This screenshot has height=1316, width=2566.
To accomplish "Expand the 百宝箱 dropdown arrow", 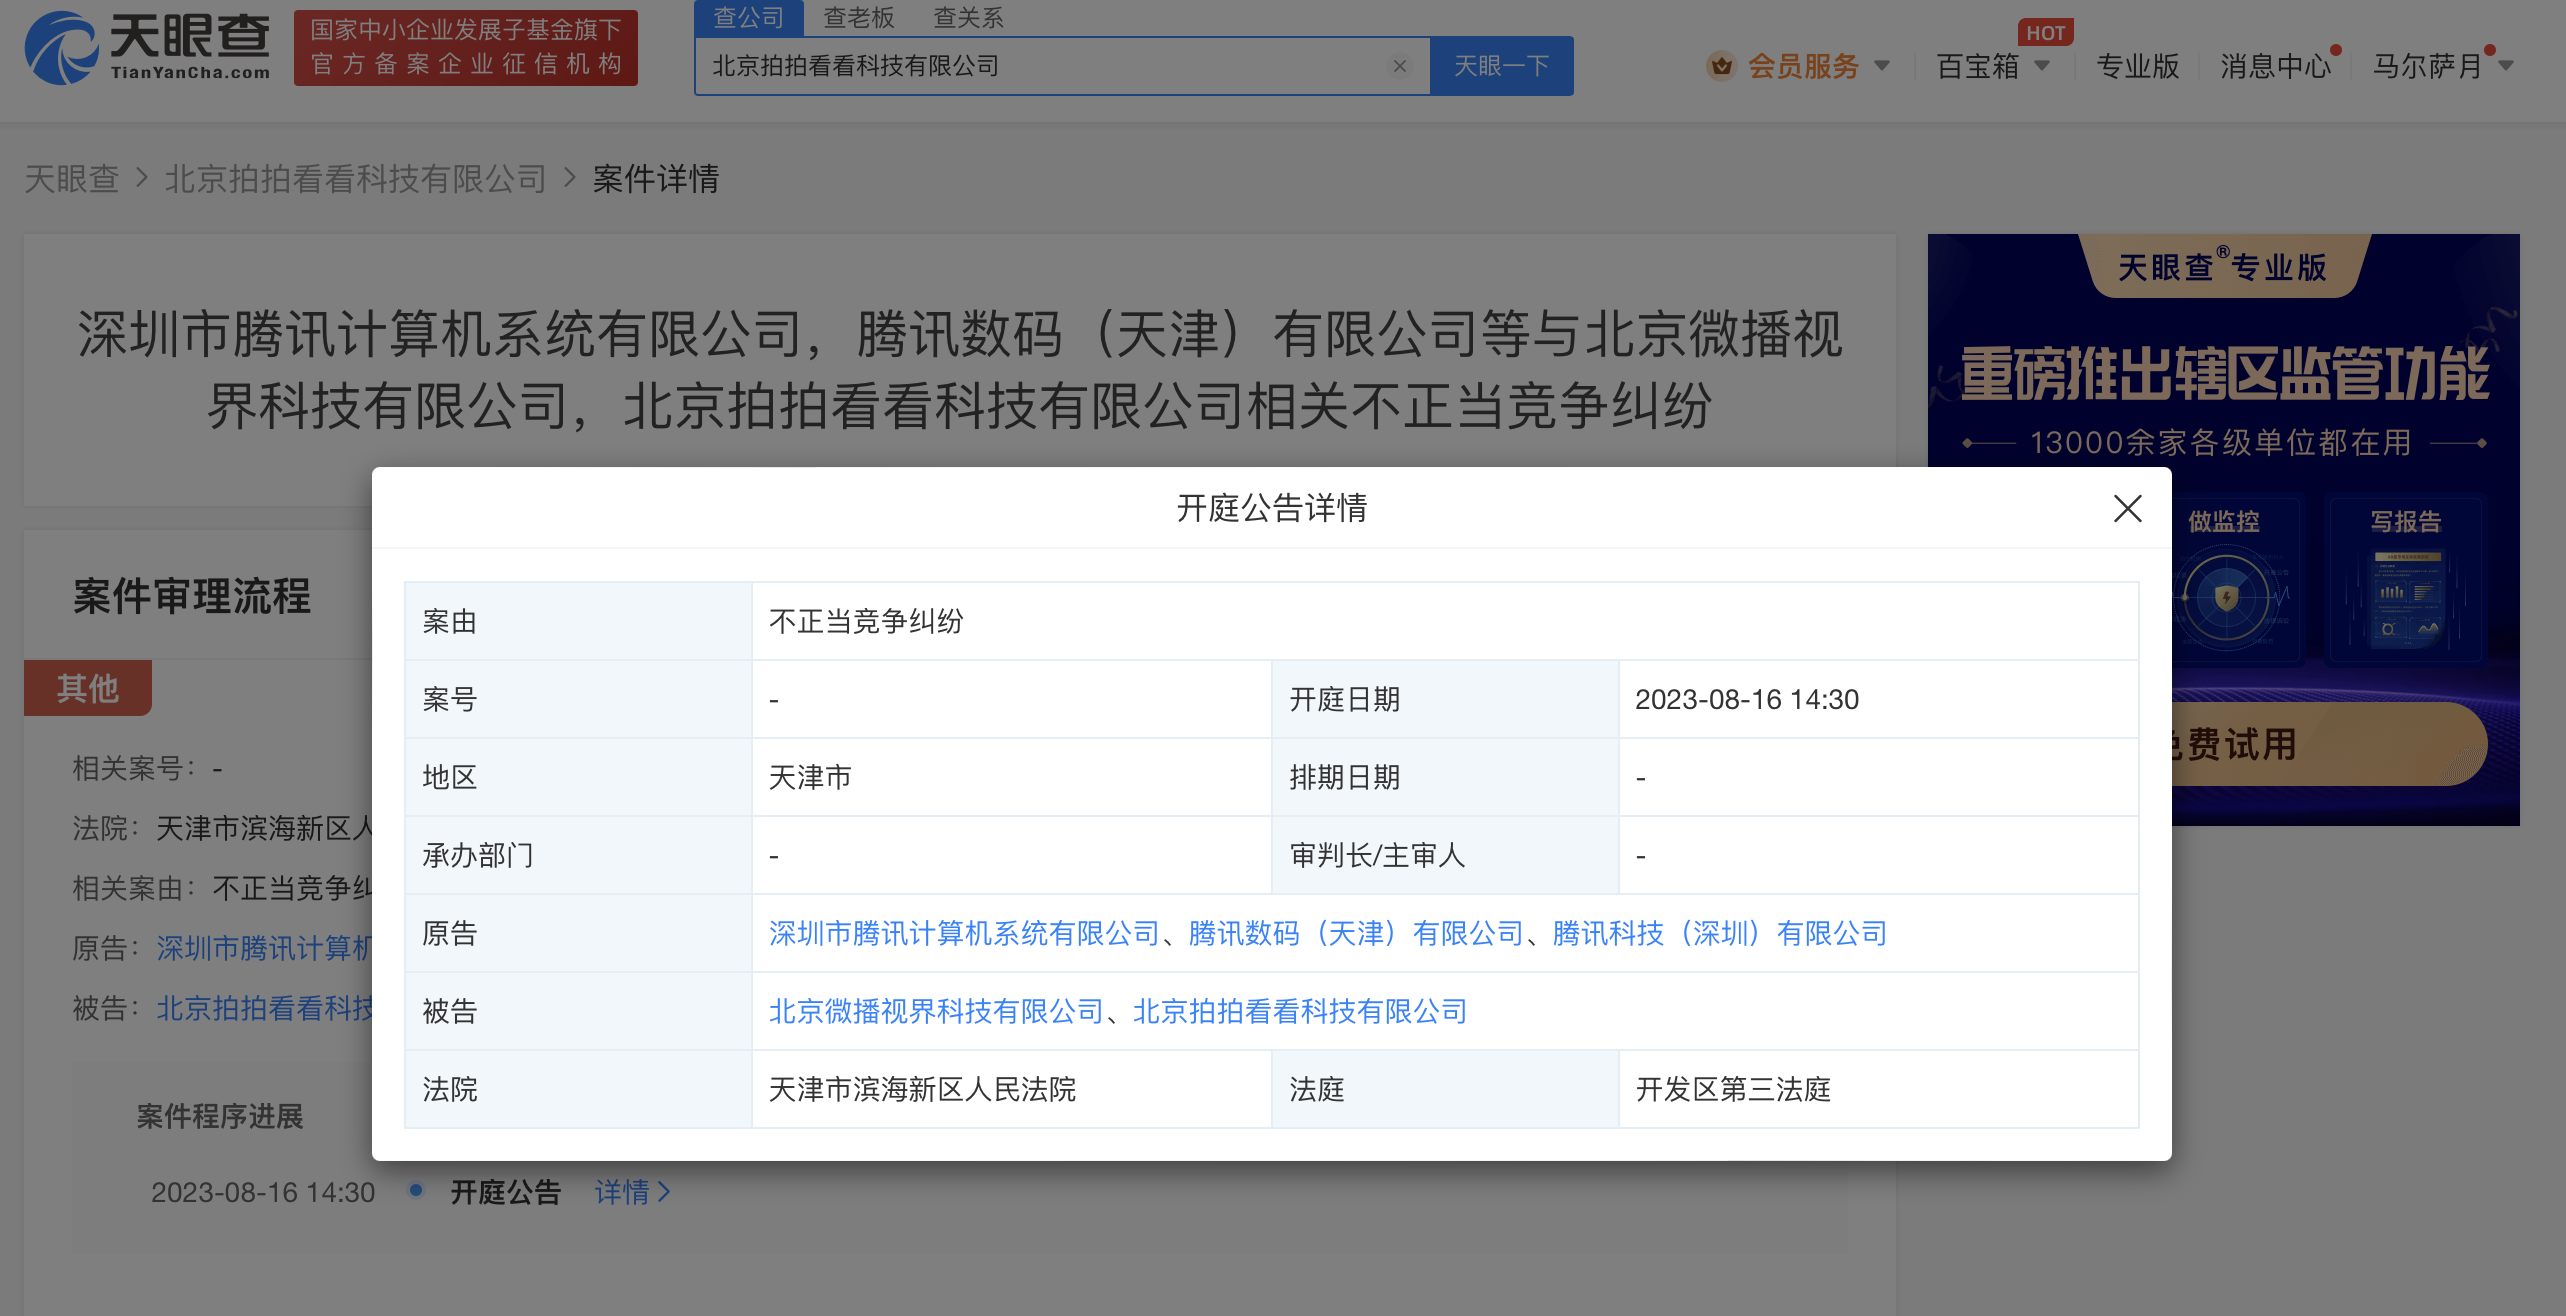I will pos(2042,66).
